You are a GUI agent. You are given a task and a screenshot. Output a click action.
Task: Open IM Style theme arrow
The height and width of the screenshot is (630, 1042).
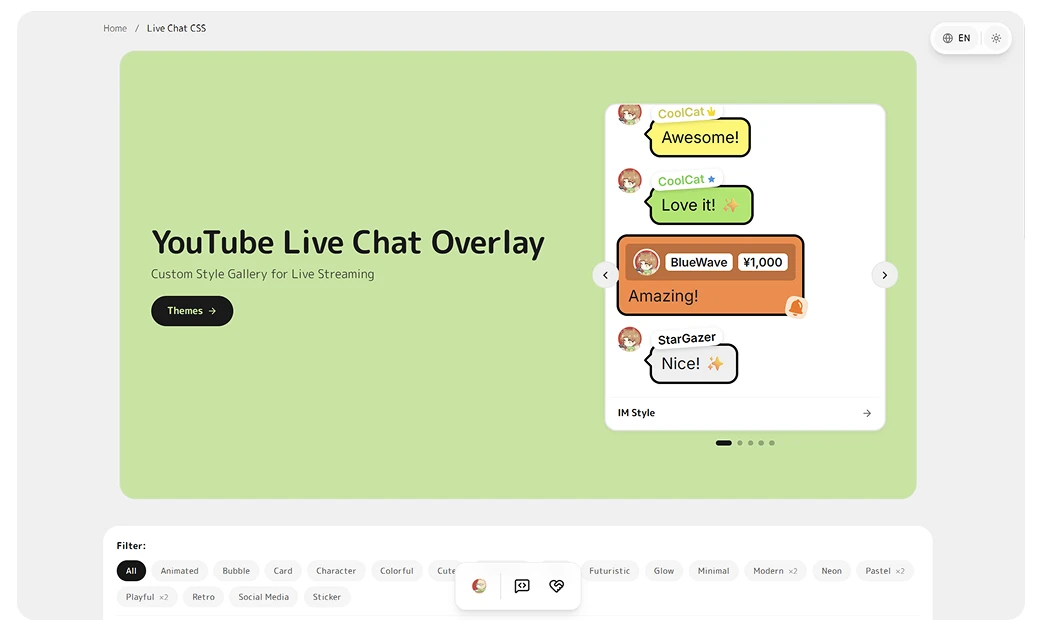click(867, 413)
